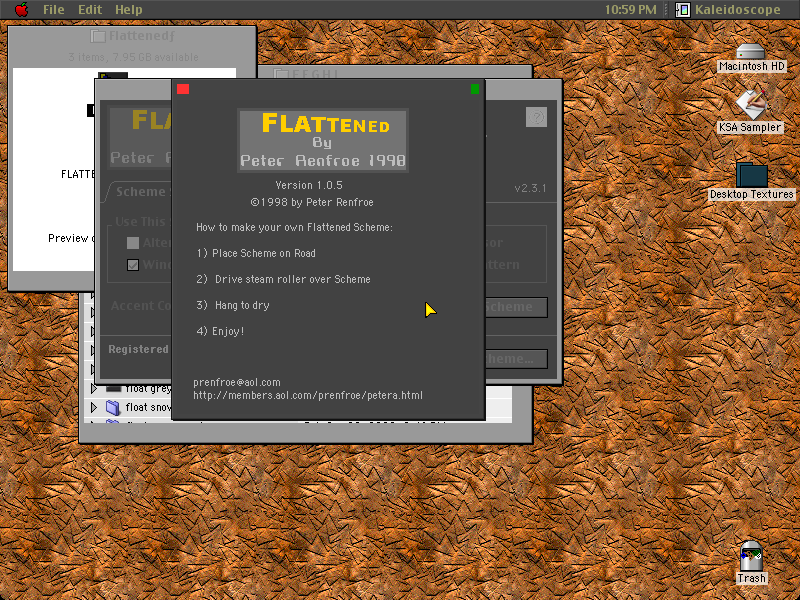Viewport: 800px width, 600px height.
Task: Click the Flattened title banner in the about dialog
Action: [x=323, y=140]
